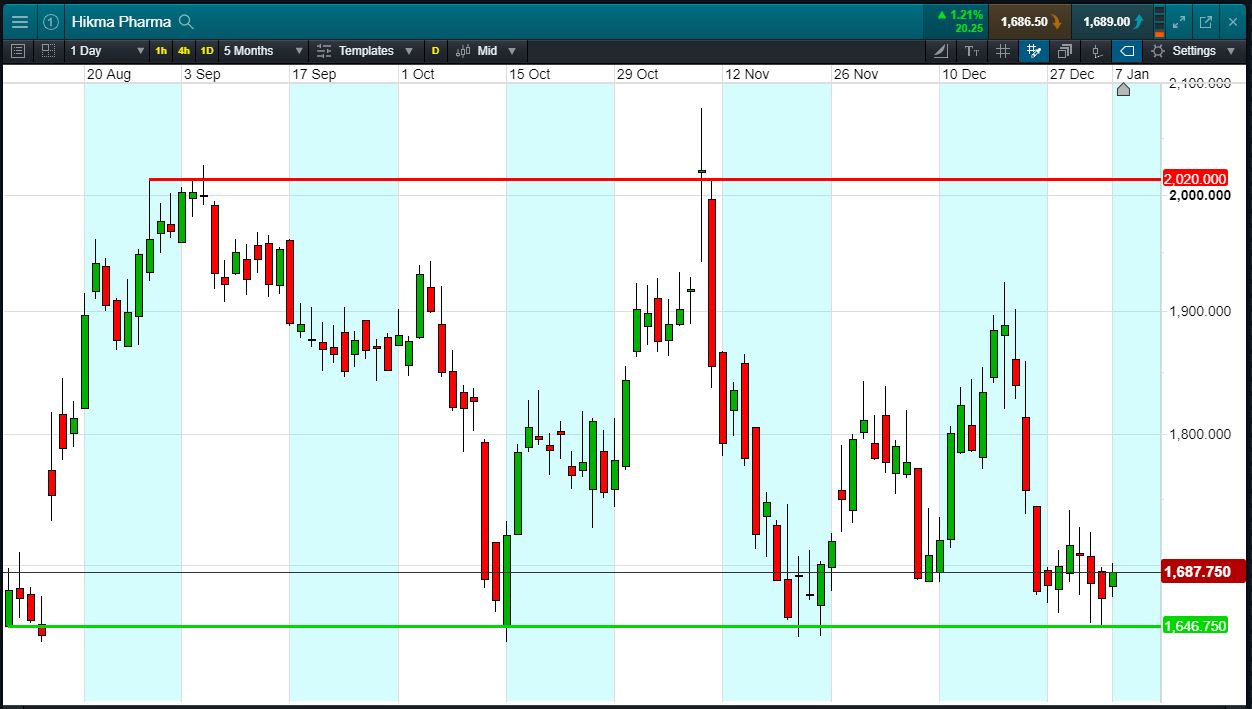1252x709 pixels.
Task: Click the red horizontal resistance line
Action: click(655, 180)
